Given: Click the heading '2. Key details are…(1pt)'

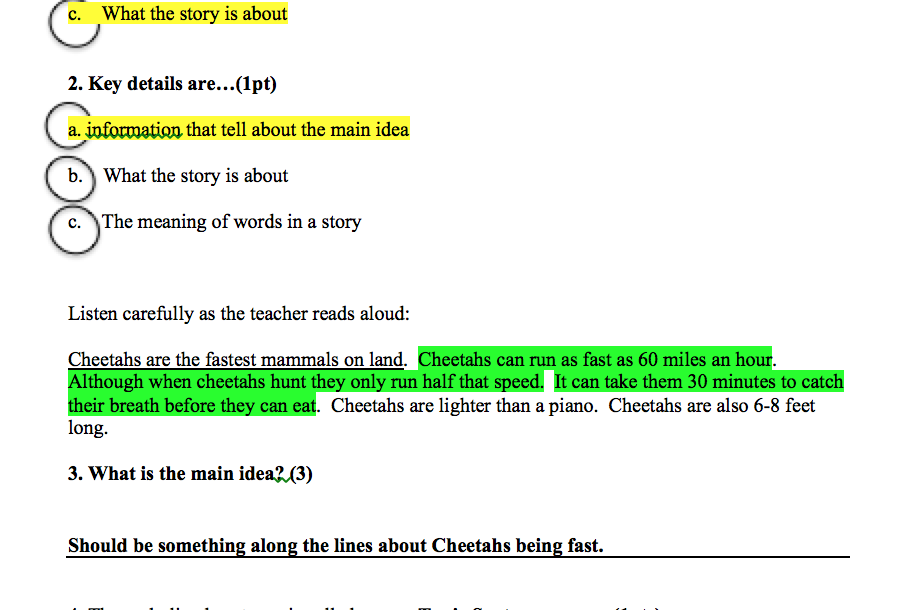Looking at the screenshot, I should pyautogui.click(x=172, y=84).
